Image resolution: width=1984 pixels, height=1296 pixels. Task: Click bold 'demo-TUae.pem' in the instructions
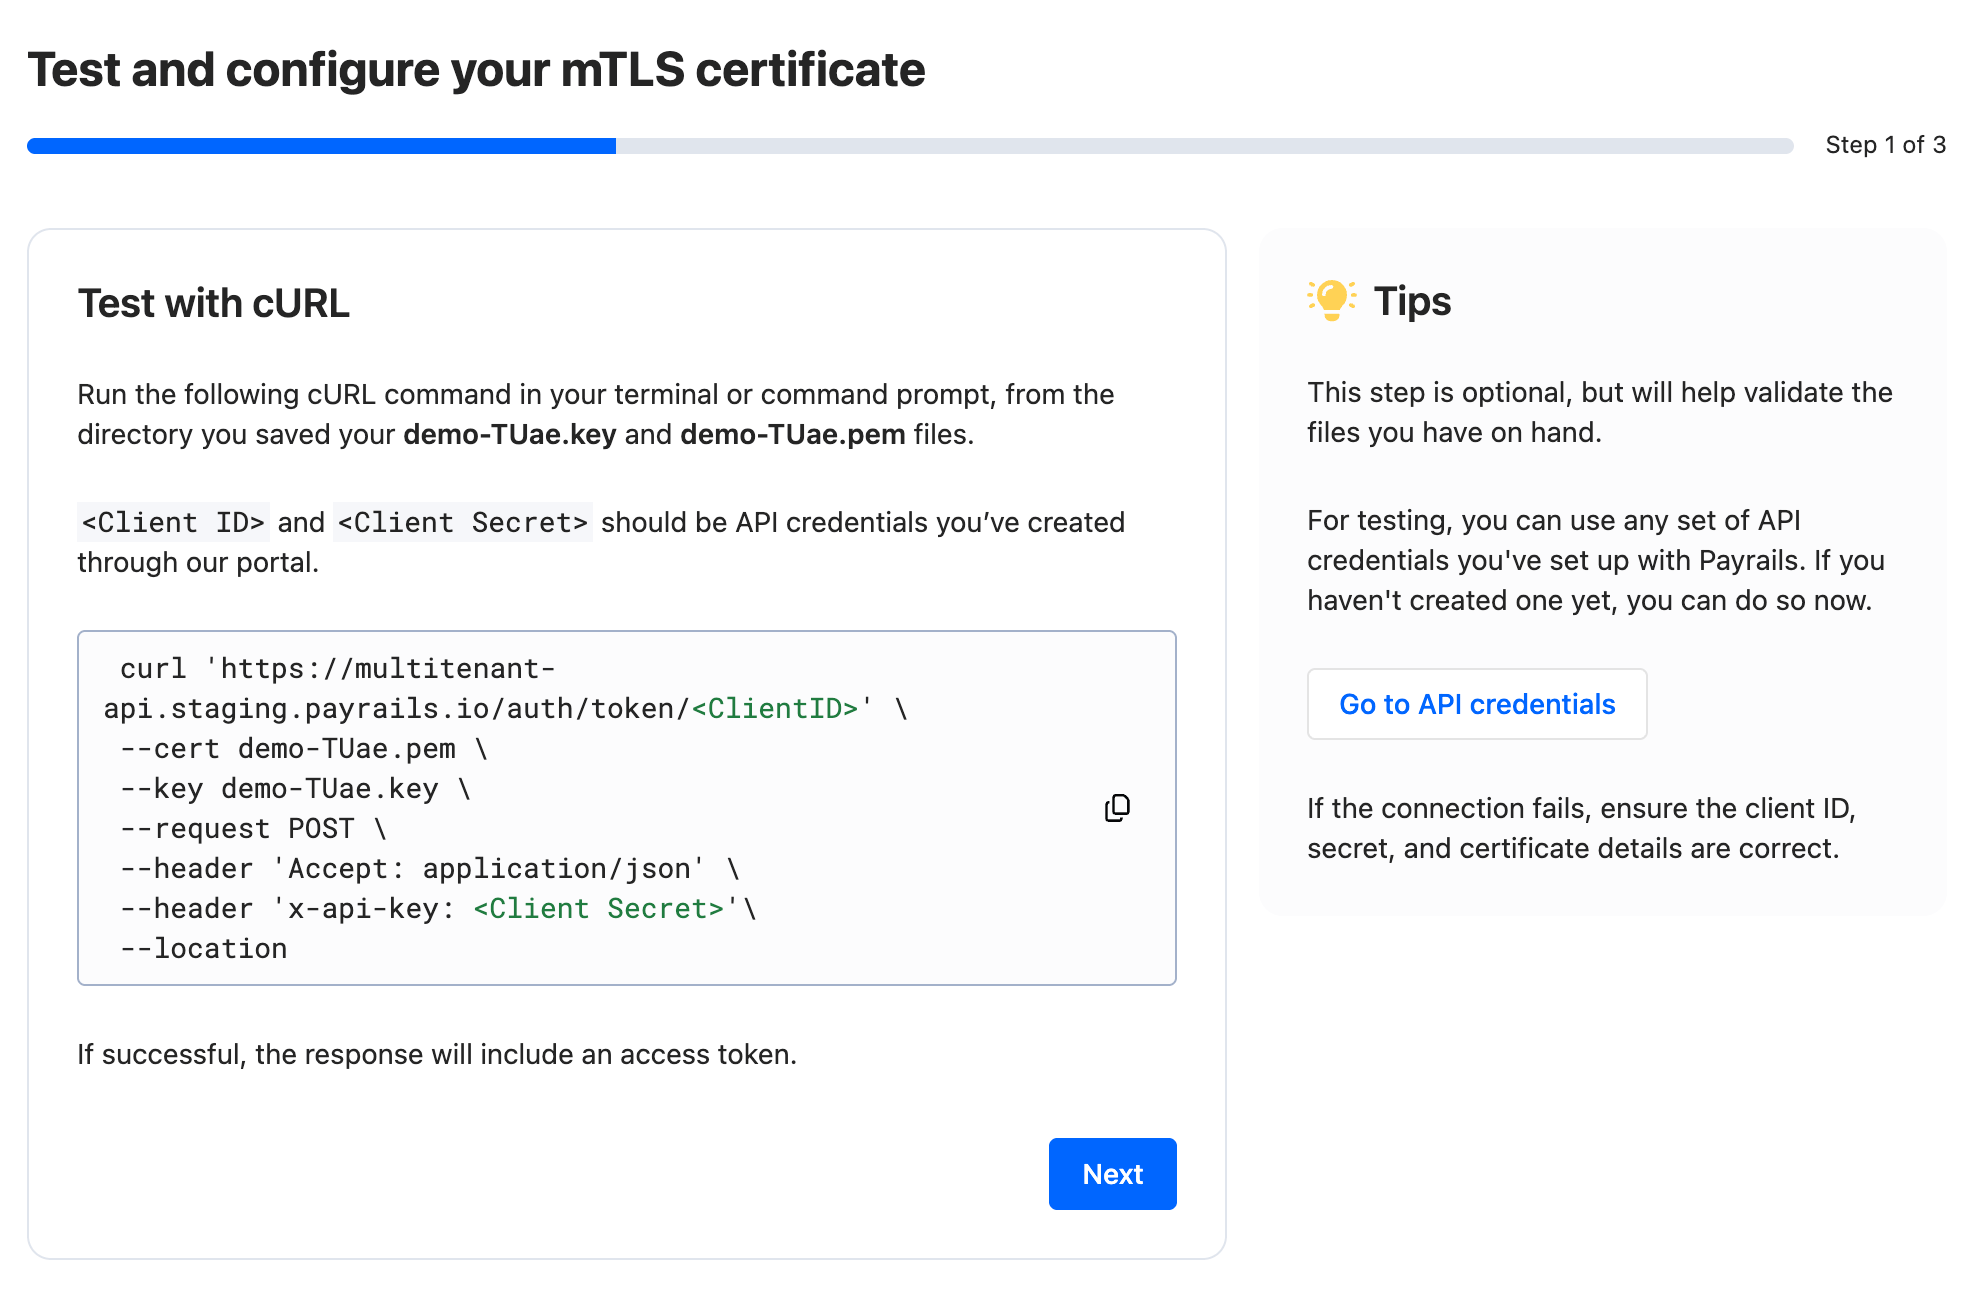[793, 434]
